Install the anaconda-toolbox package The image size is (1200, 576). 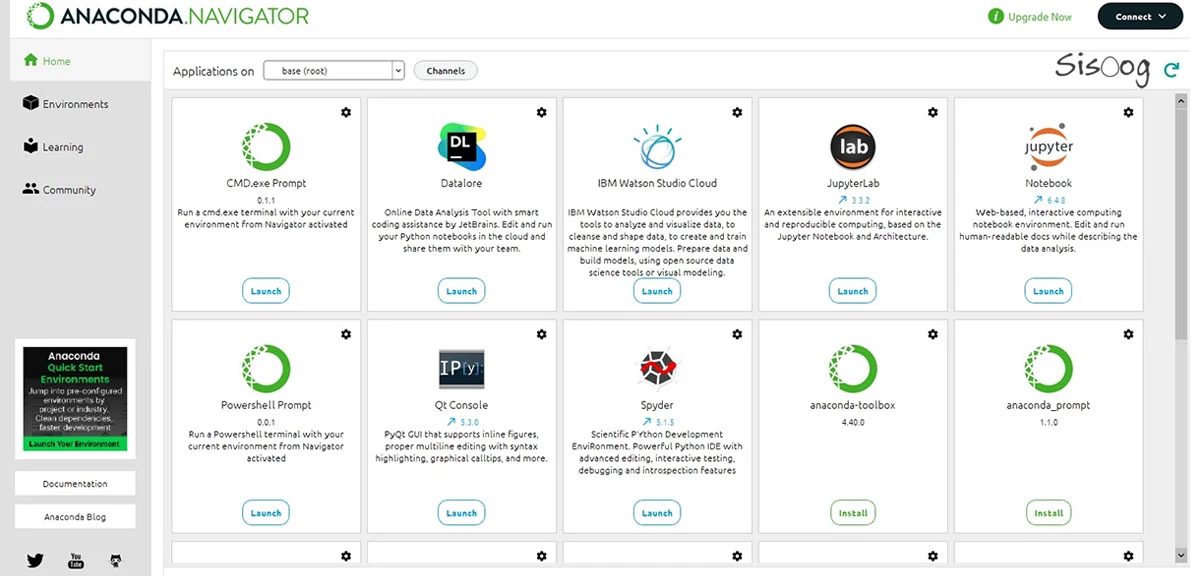(852, 513)
